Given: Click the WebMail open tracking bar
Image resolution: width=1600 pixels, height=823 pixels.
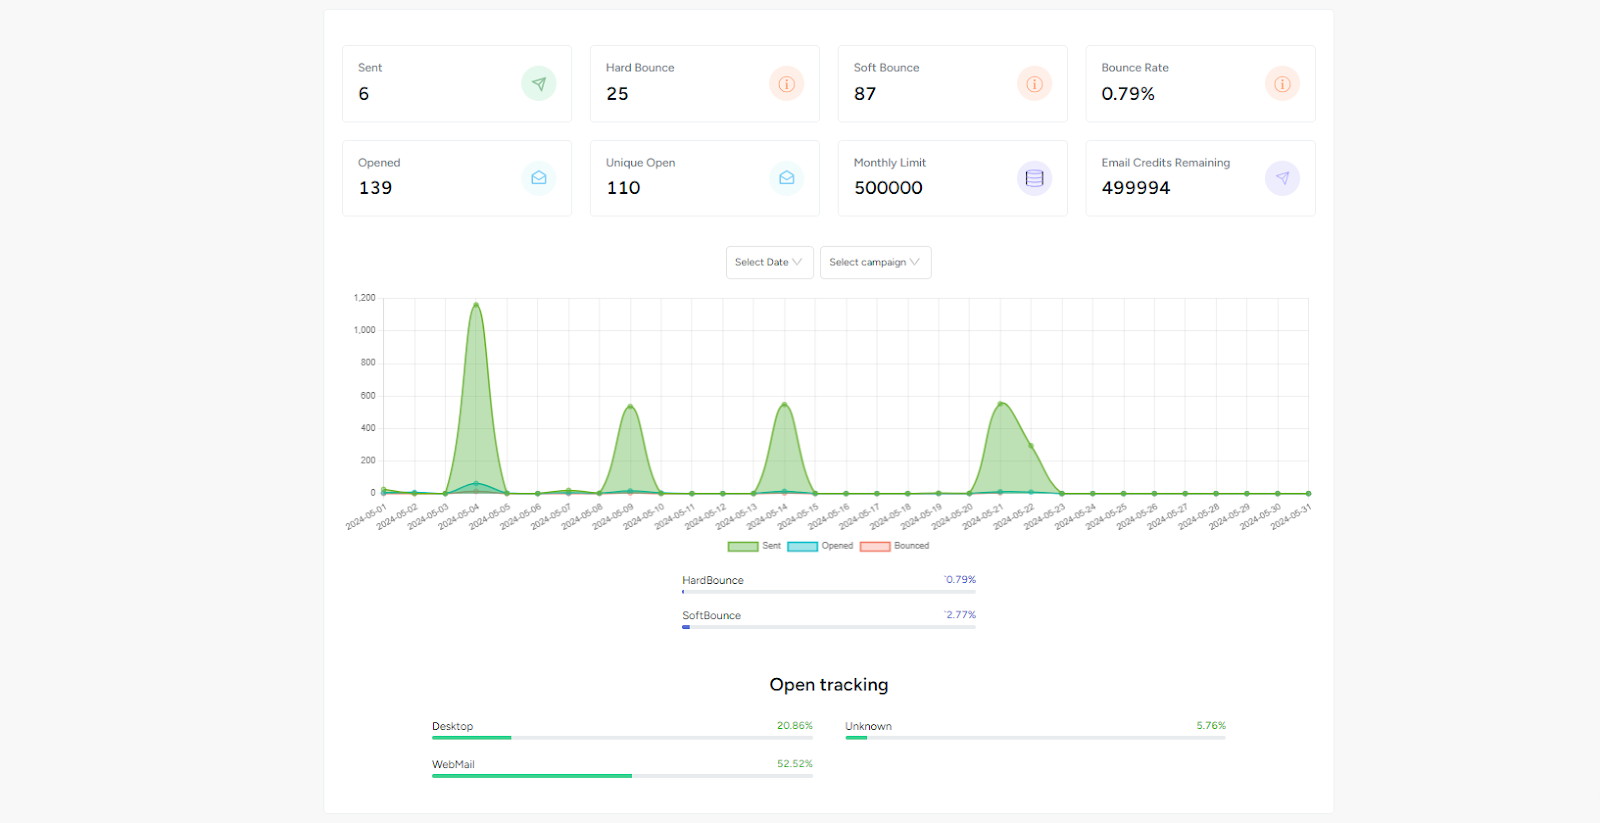Looking at the screenshot, I should click(x=622, y=776).
